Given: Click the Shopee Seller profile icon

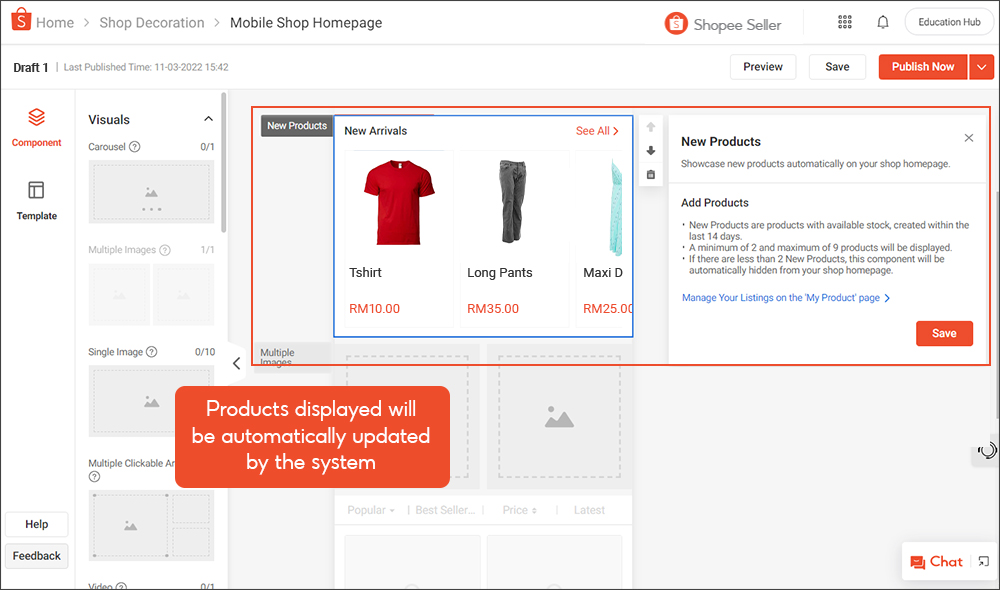Looking at the screenshot, I should (x=675, y=22).
